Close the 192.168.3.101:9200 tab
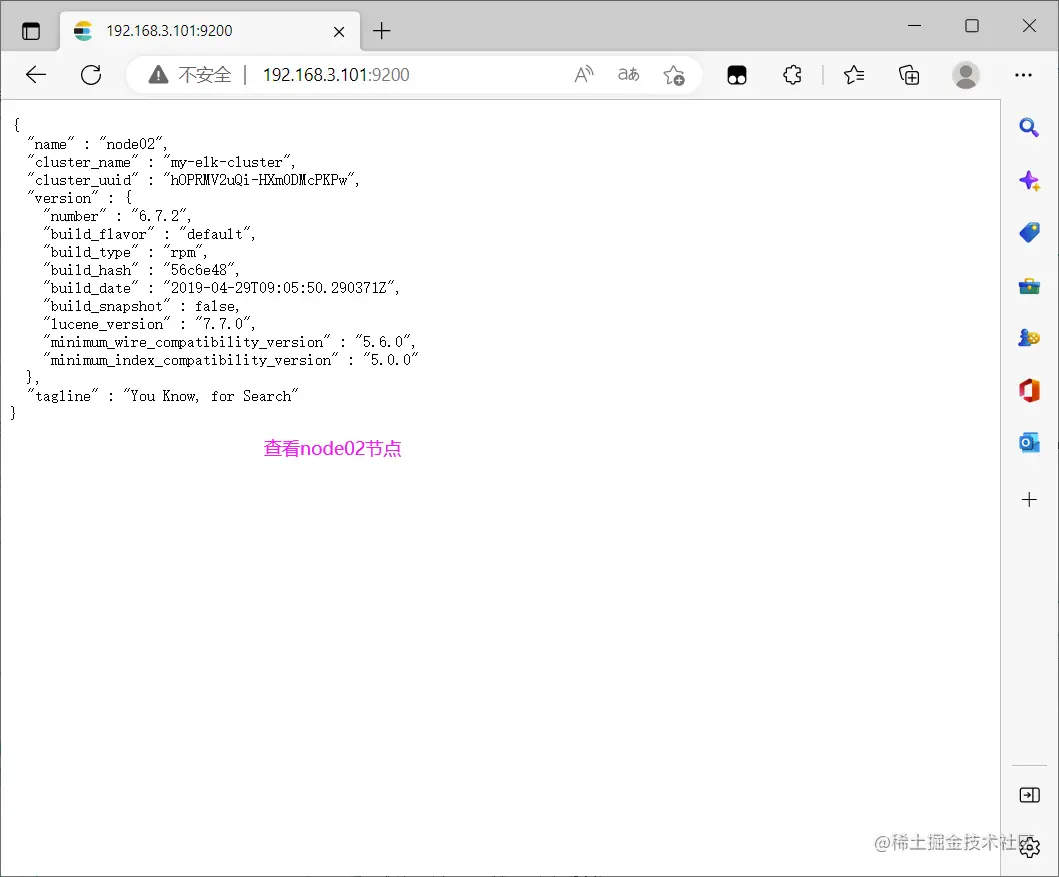1059x877 pixels. pos(339,32)
